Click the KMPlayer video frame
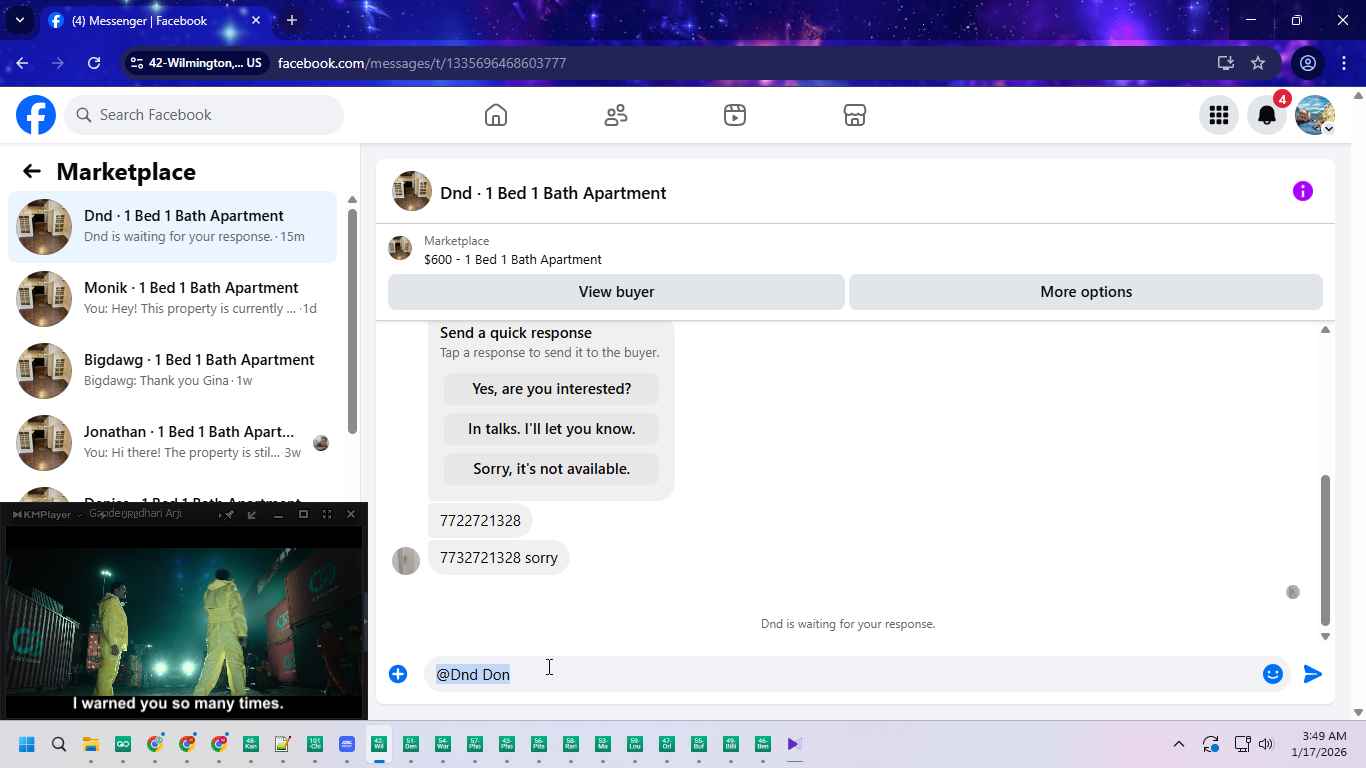Screen dimensions: 1366x768 184,620
